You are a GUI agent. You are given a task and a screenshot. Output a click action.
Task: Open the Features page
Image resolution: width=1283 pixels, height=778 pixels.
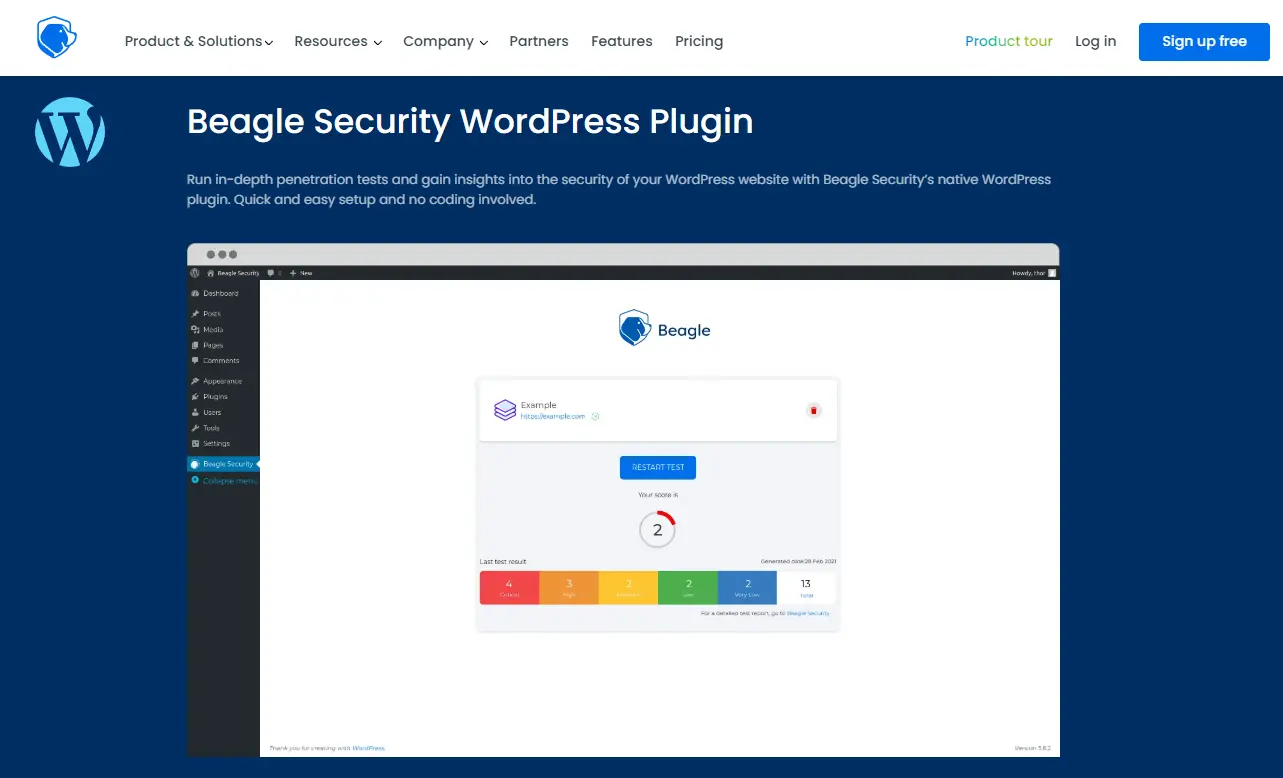pyautogui.click(x=622, y=41)
